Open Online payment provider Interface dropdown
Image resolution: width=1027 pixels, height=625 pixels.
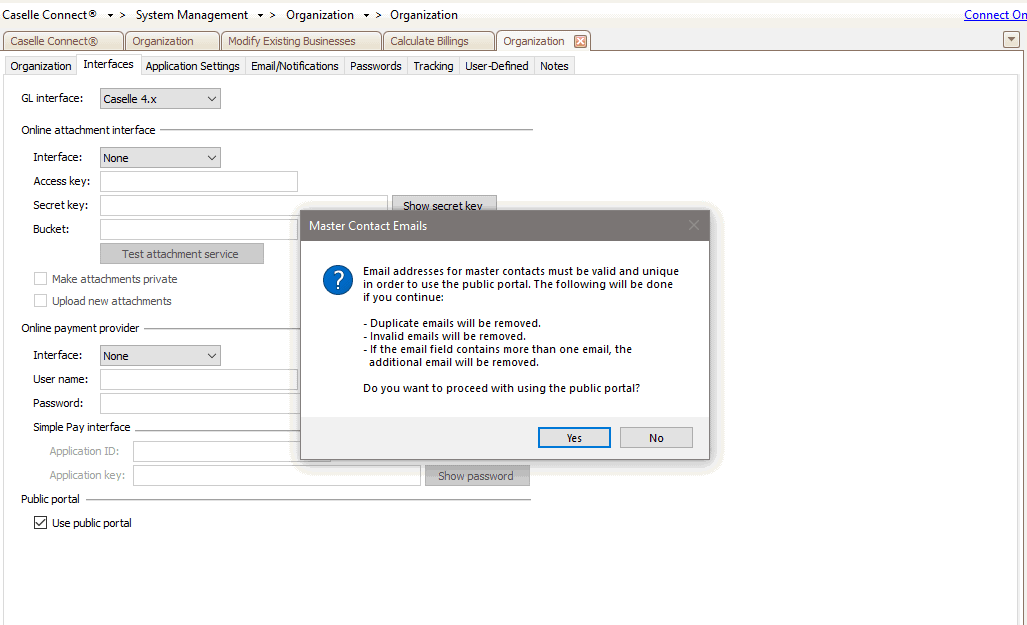pyautogui.click(x=160, y=356)
